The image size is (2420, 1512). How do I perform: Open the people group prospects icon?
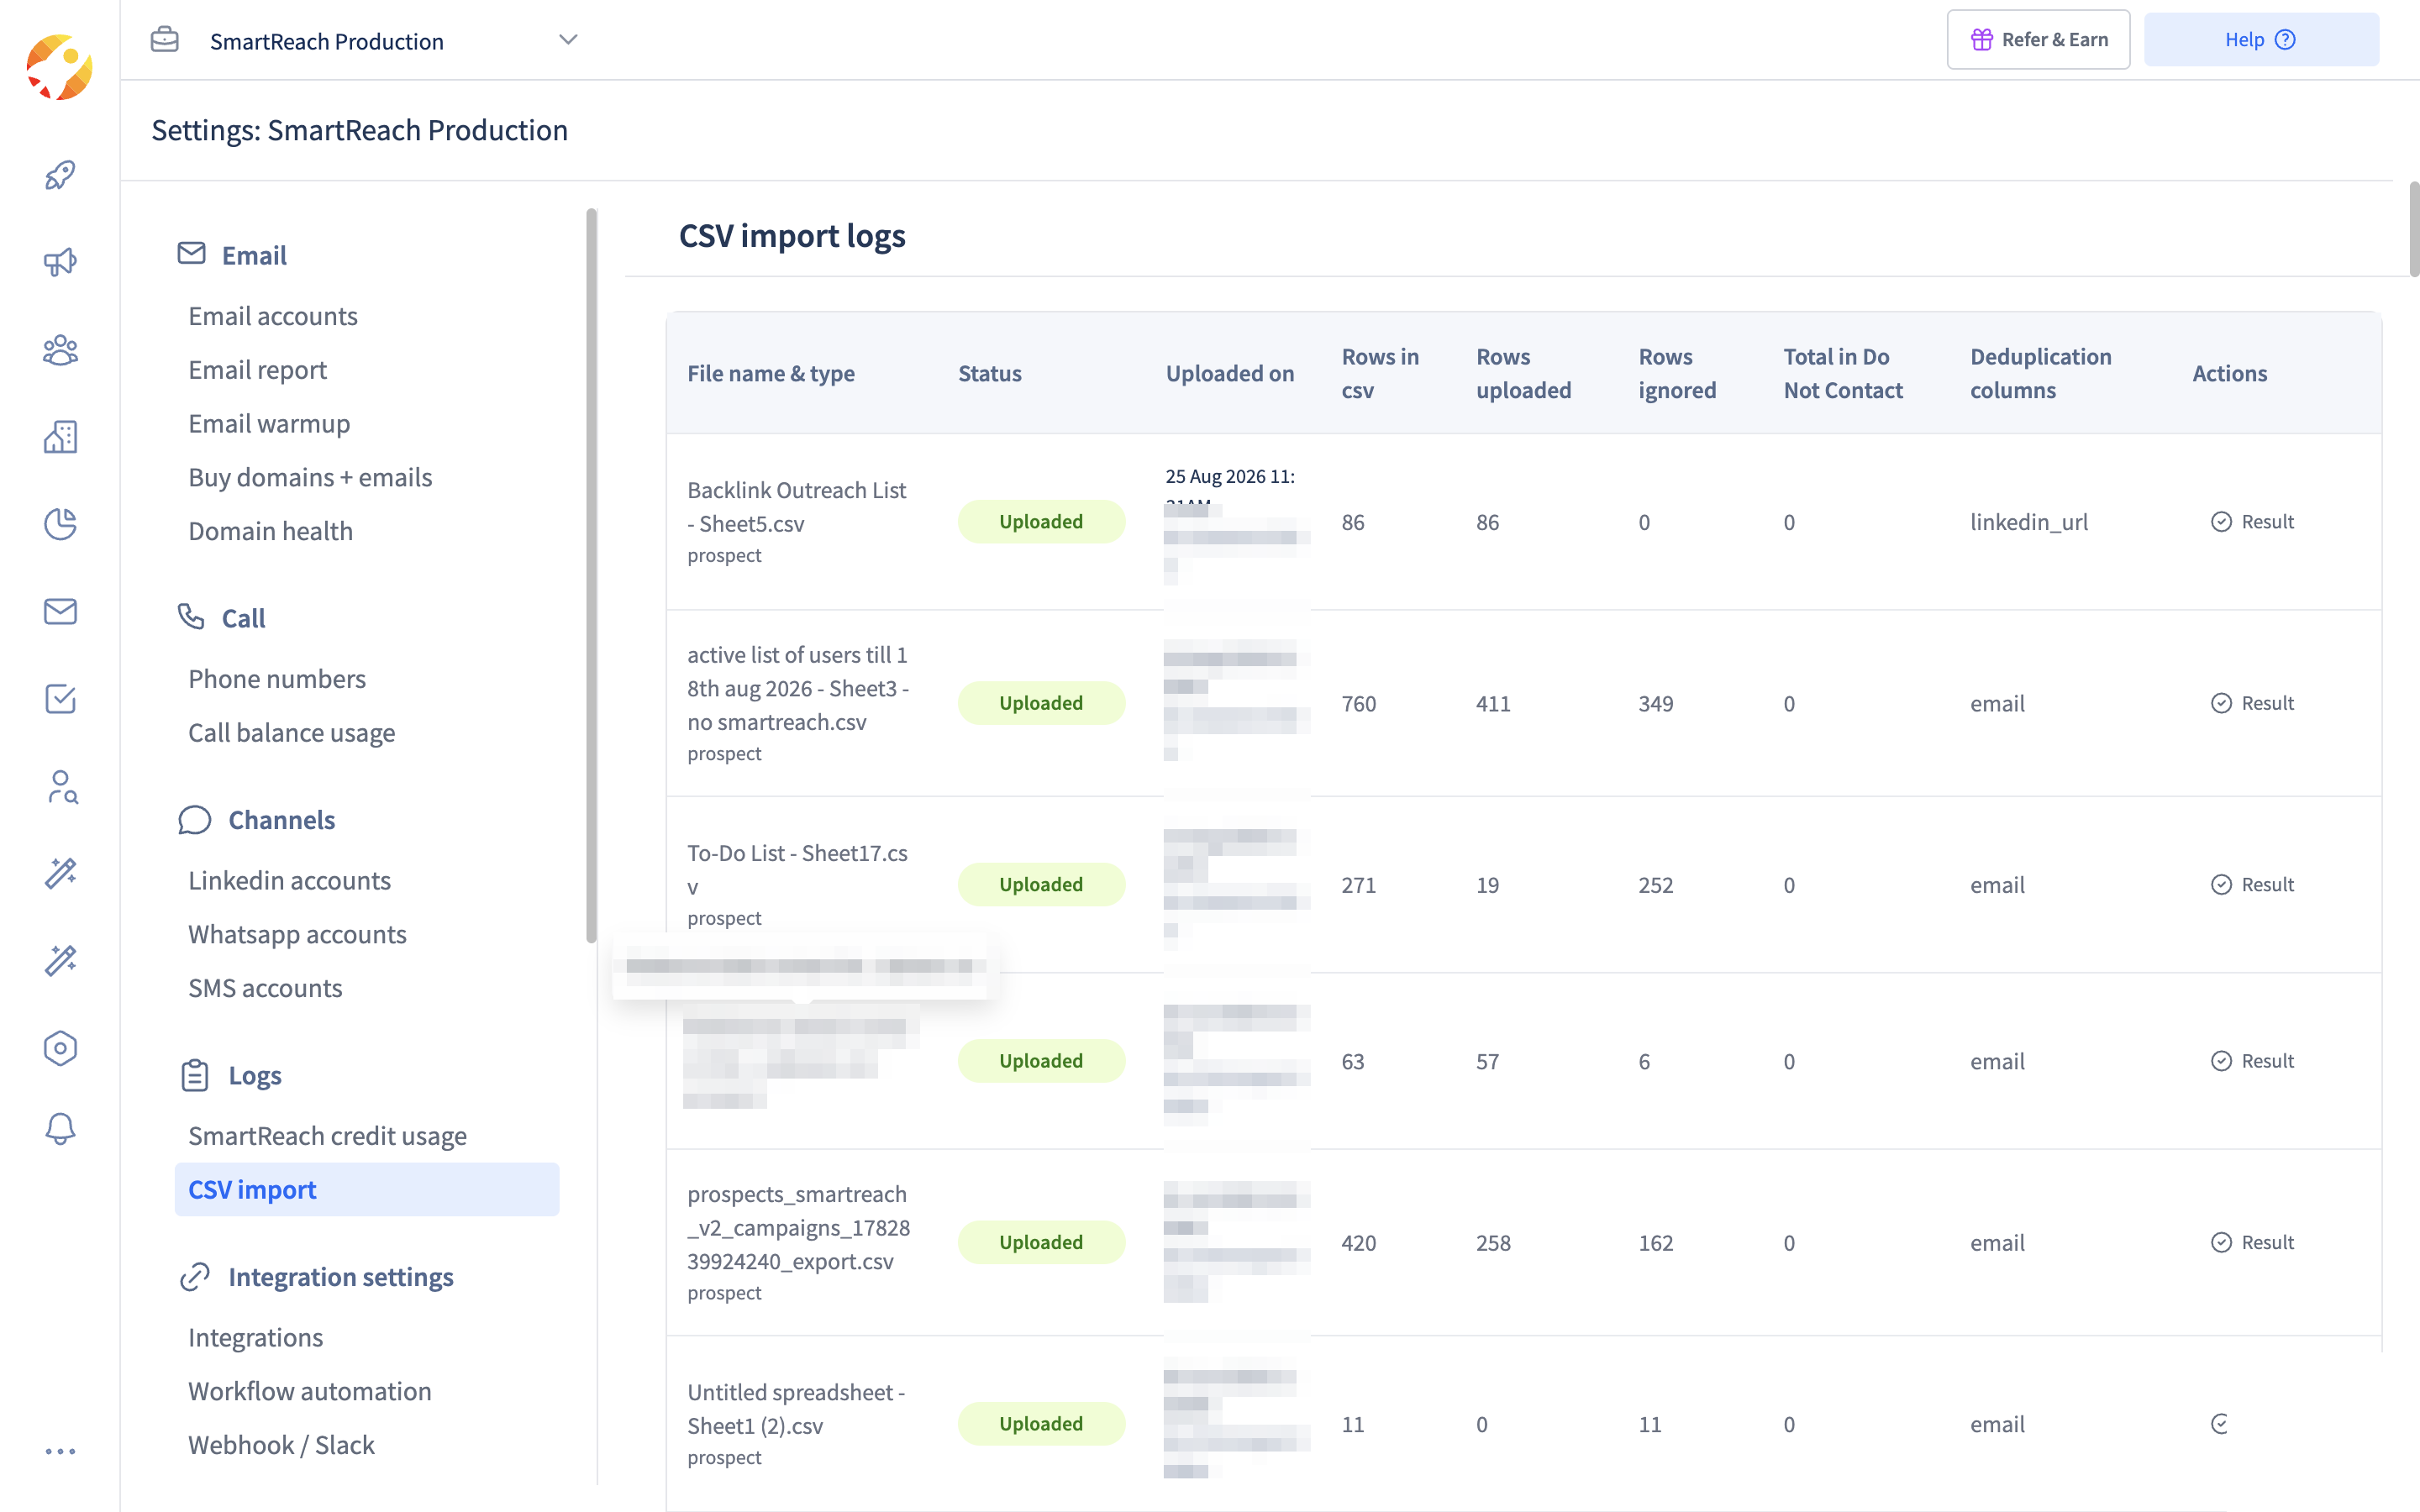[60, 350]
